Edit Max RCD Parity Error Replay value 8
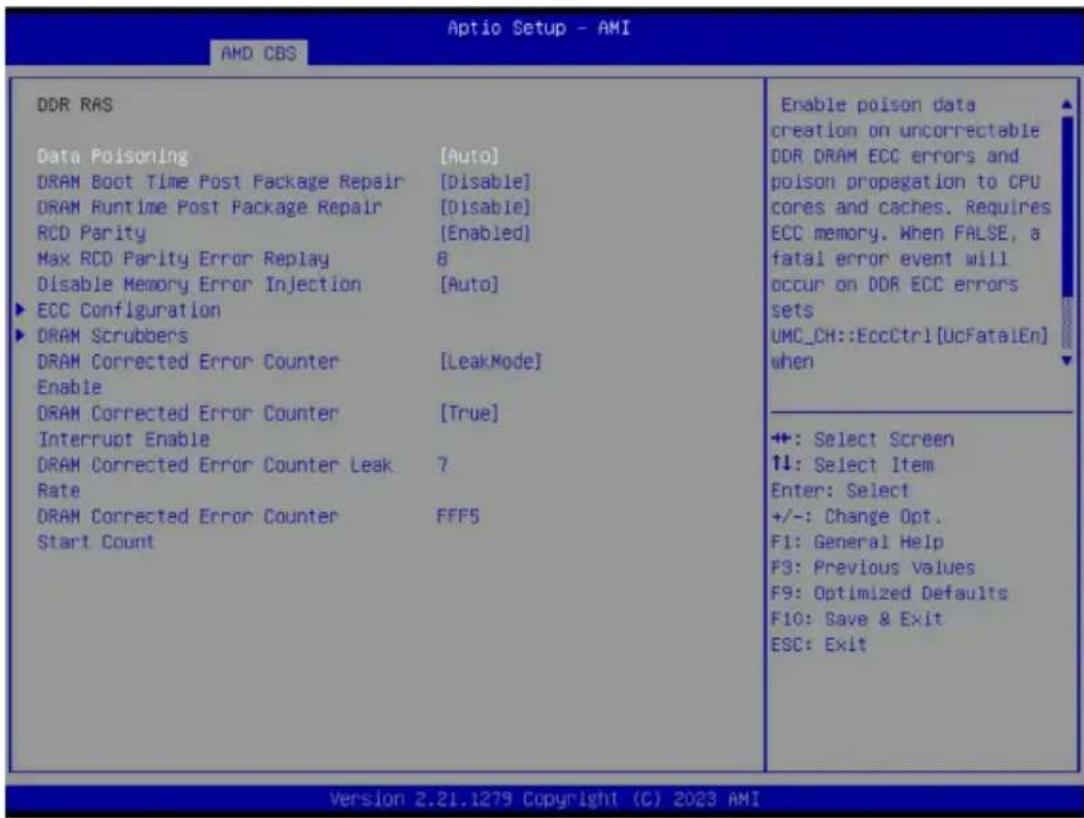Viewport: 1084px width, 818px height. (x=442, y=259)
